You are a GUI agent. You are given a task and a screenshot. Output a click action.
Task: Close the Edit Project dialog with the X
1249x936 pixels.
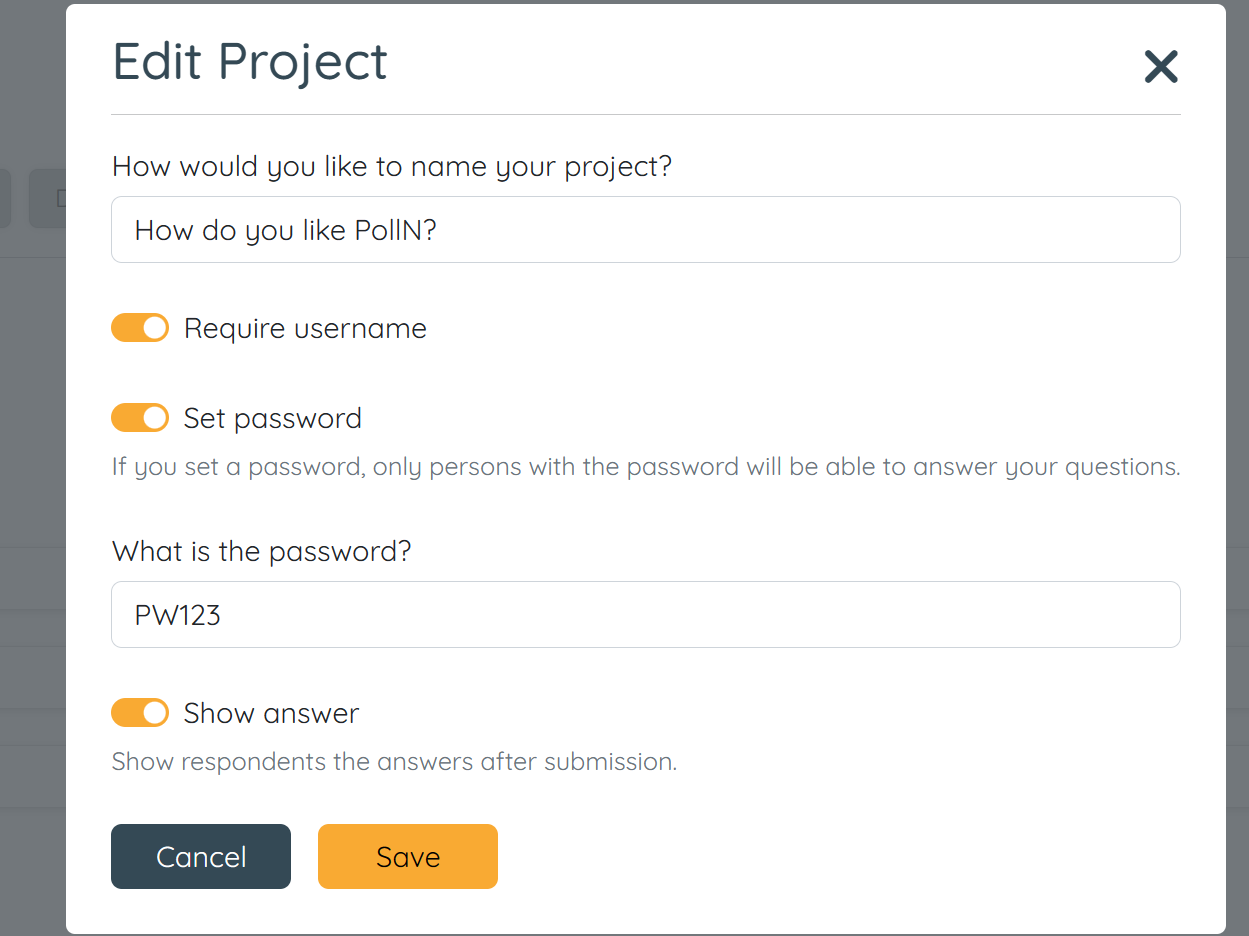(x=1160, y=66)
